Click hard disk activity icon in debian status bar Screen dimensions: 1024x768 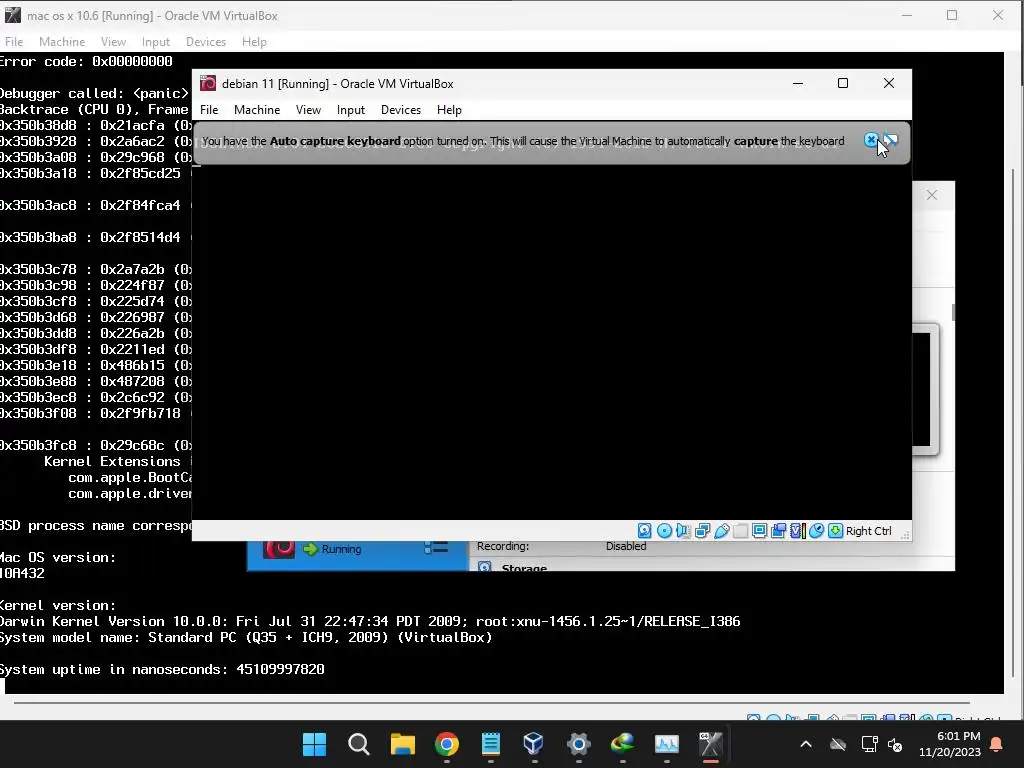tap(645, 531)
